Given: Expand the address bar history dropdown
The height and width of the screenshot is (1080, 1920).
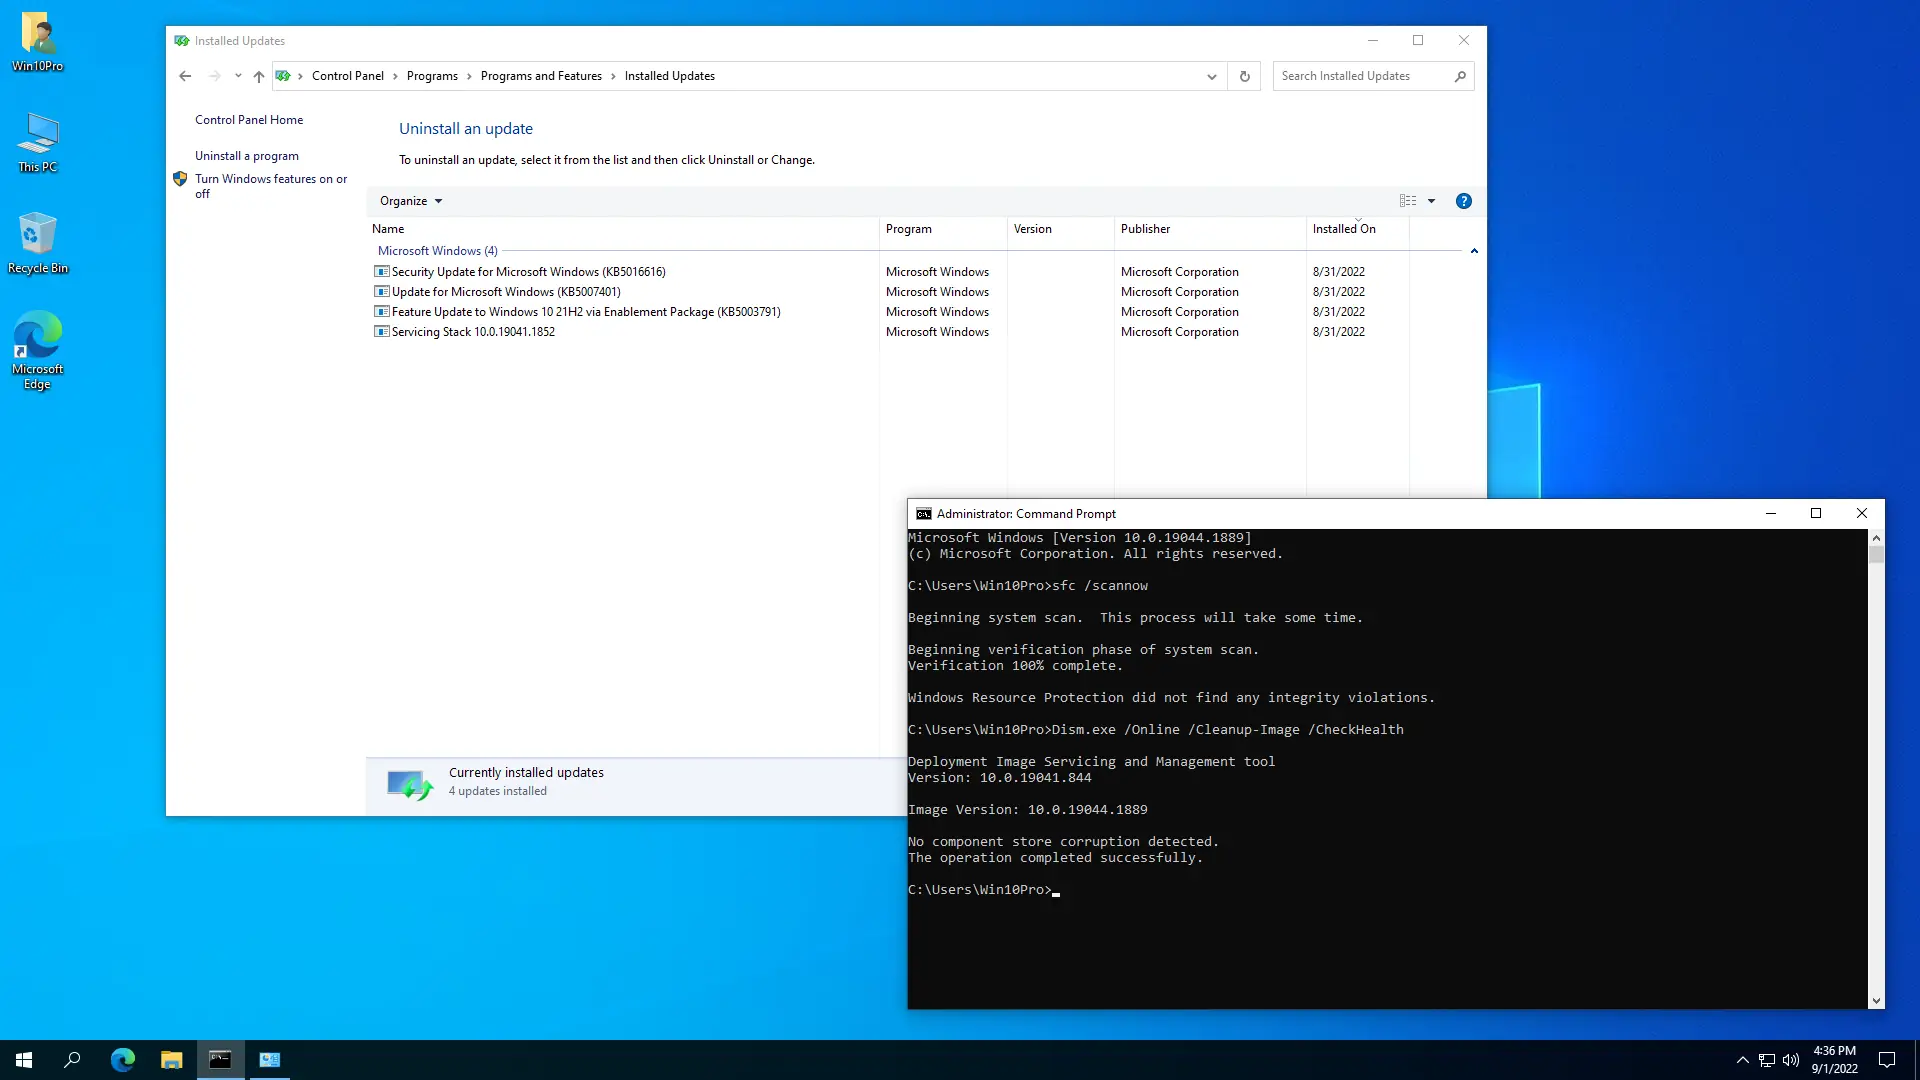Looking at the screenshot, I should click(x=1211, y=76).
